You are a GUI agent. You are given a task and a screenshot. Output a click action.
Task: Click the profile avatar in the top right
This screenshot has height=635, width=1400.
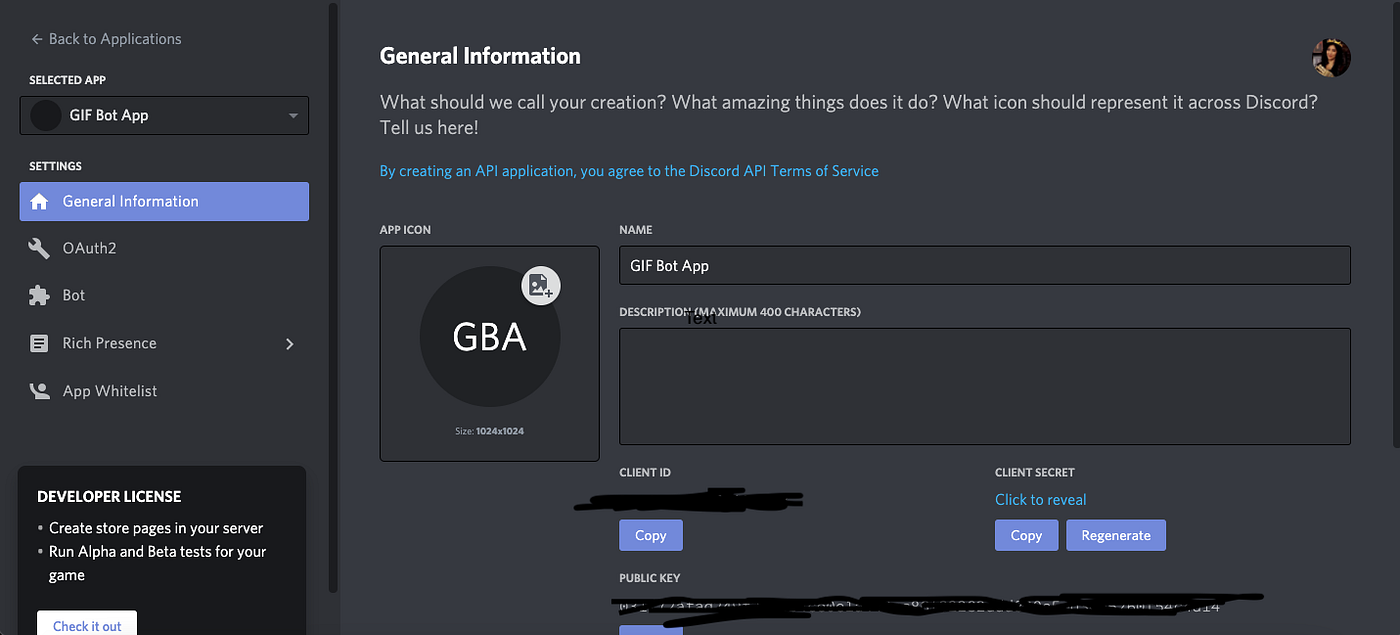click(1331, 57)
